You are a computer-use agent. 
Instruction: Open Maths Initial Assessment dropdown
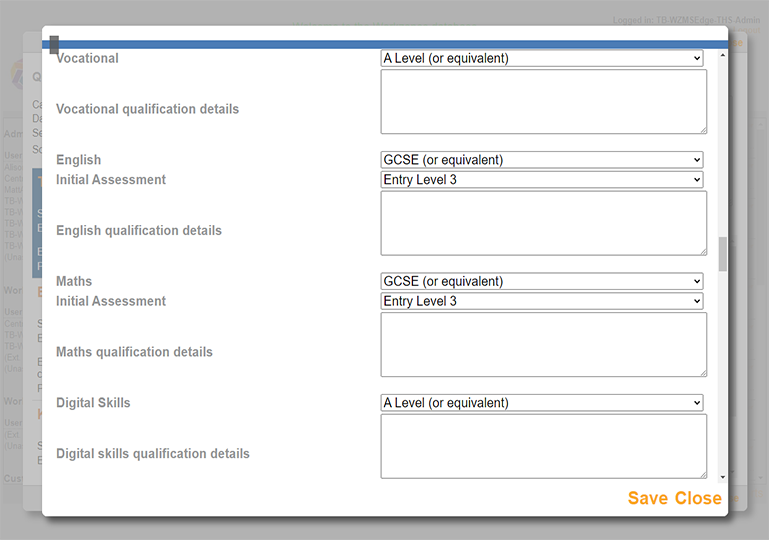click(x=542, y=301)
